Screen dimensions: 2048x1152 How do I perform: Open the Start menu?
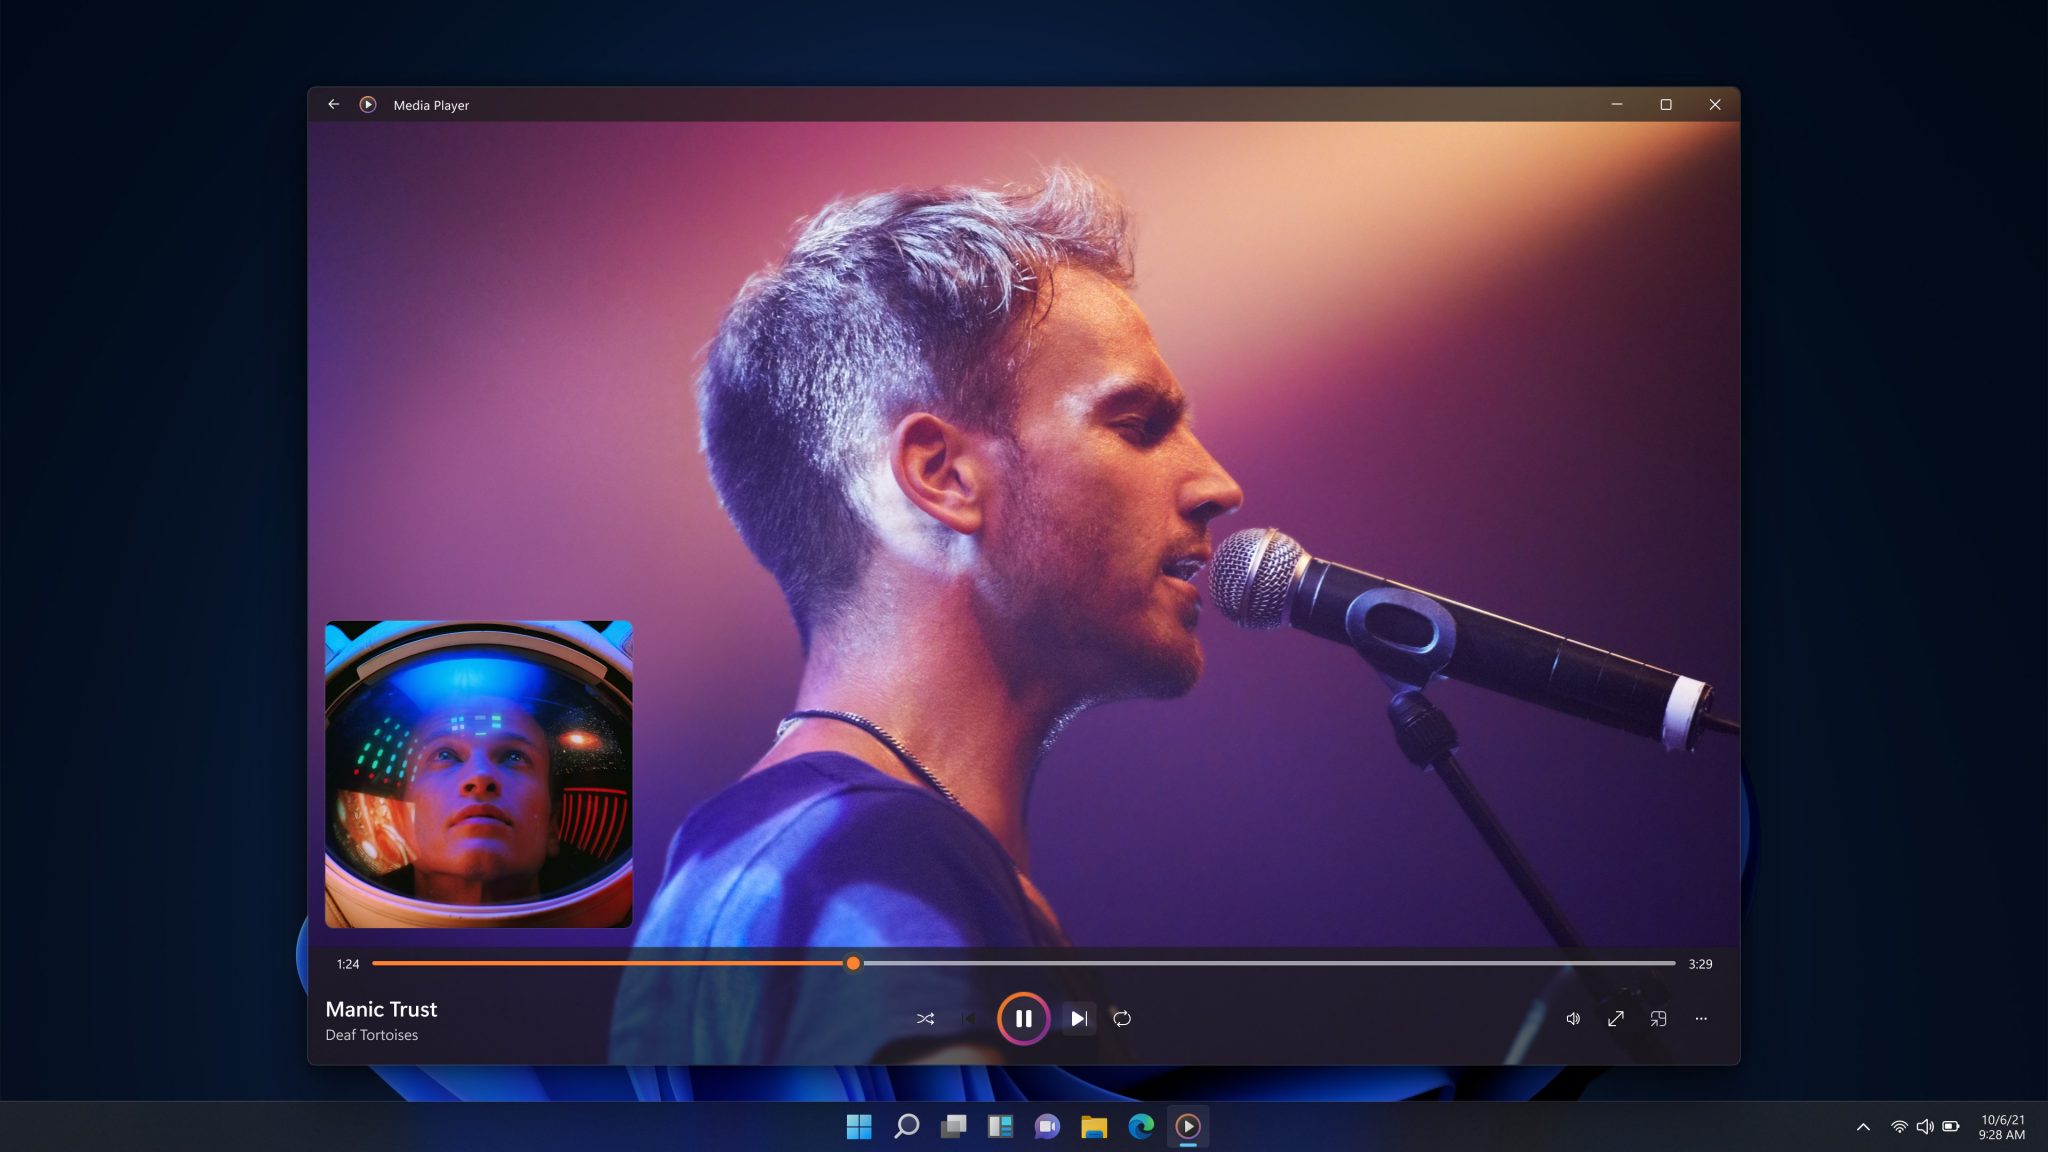pos(859,1127)
